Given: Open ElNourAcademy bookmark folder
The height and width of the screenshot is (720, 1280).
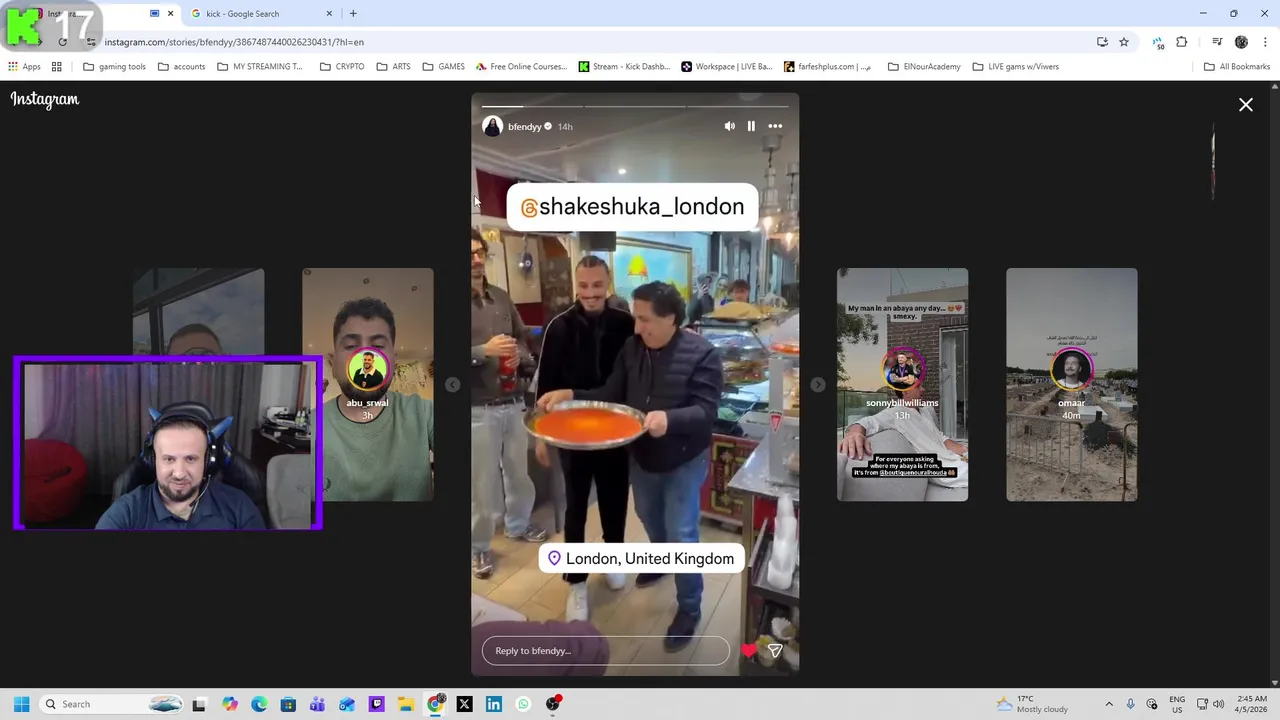Looking at the screenshot, I should coord(924,67).
